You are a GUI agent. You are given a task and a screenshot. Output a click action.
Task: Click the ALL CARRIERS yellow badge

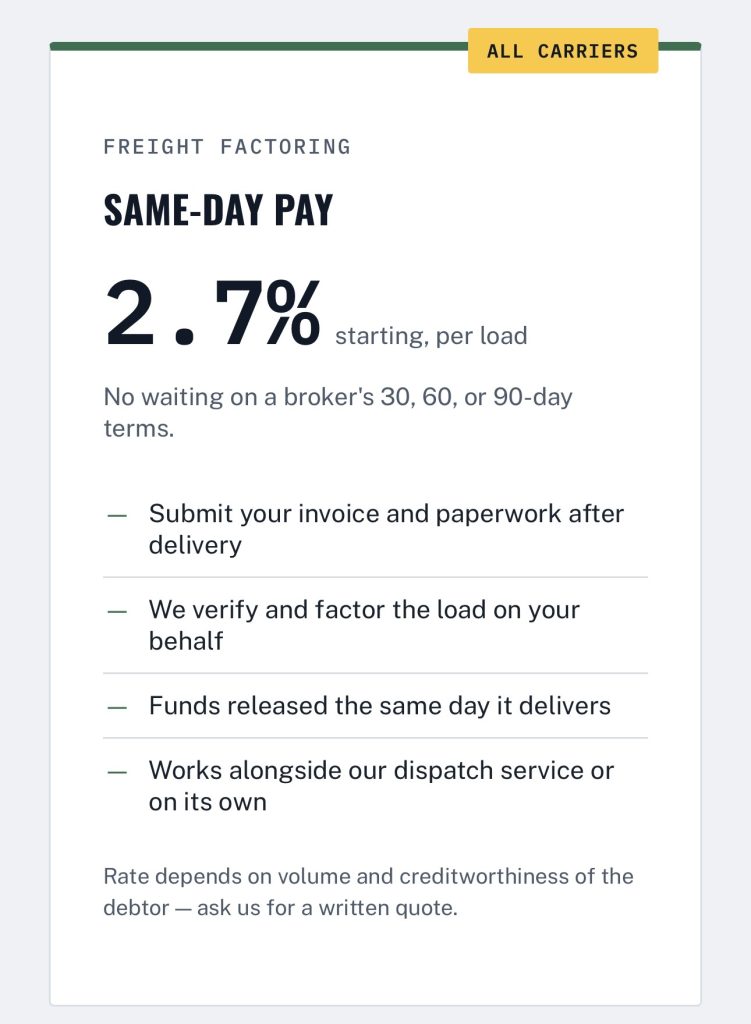tap(563, 50)
